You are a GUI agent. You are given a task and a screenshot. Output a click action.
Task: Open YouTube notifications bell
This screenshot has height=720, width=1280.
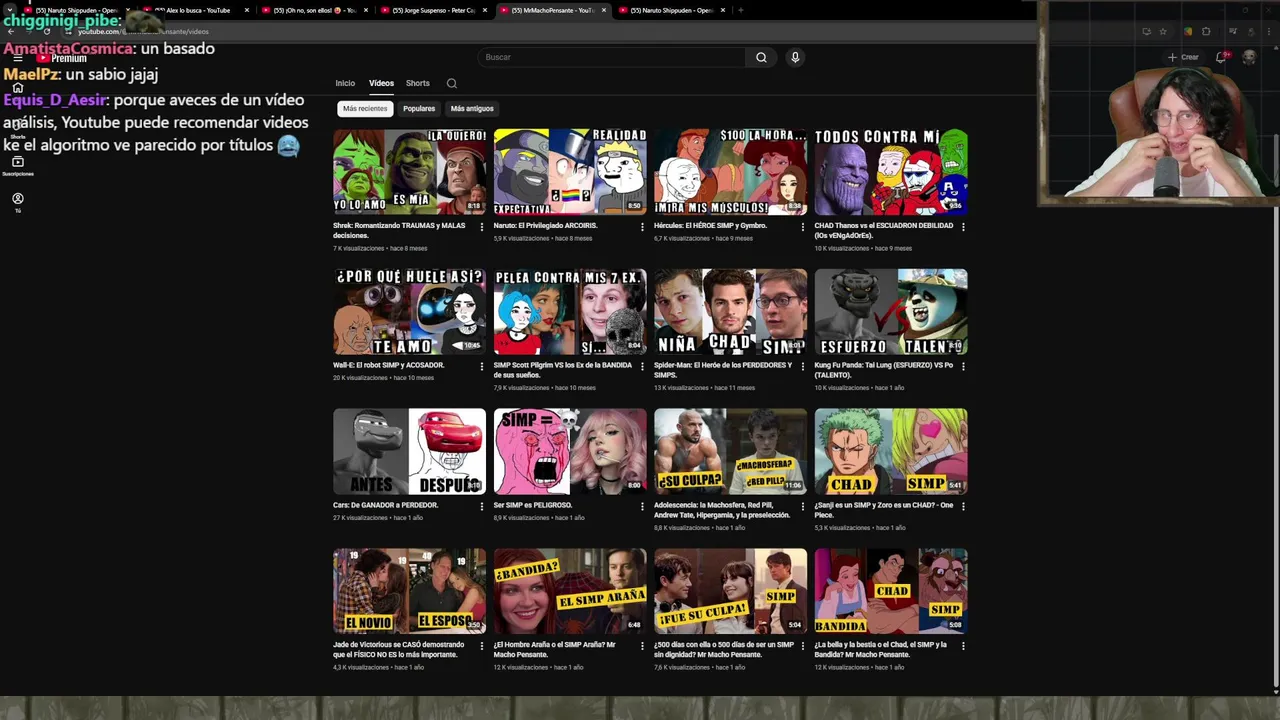(x=1221, y=57)
